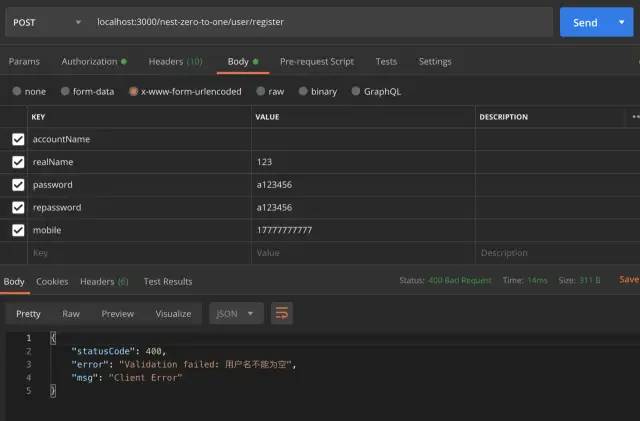This screenshot has width=640, height=421.
Task: Open the response Headers (6) tab
Action: coord(104,281)
